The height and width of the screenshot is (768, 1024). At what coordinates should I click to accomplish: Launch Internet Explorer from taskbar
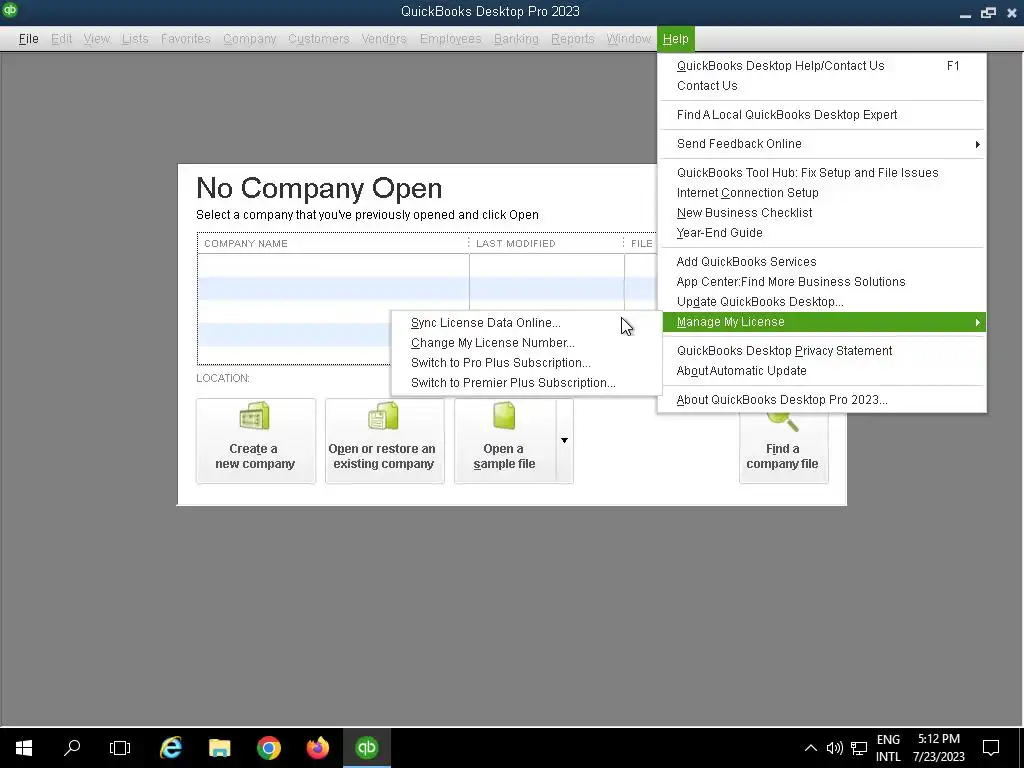(170, 748)
